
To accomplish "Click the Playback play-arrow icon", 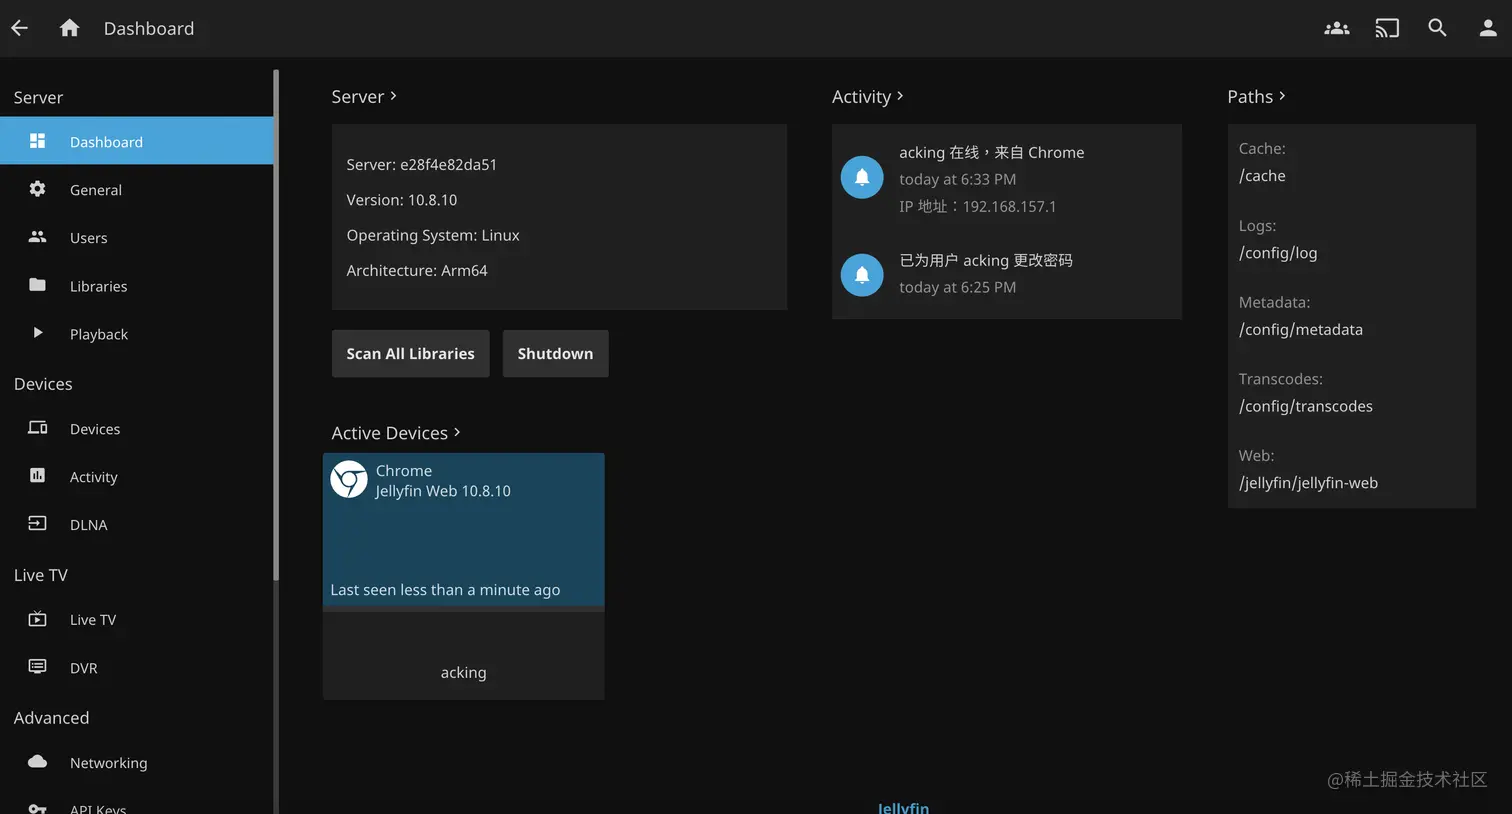I will click(x=37, y=333).
